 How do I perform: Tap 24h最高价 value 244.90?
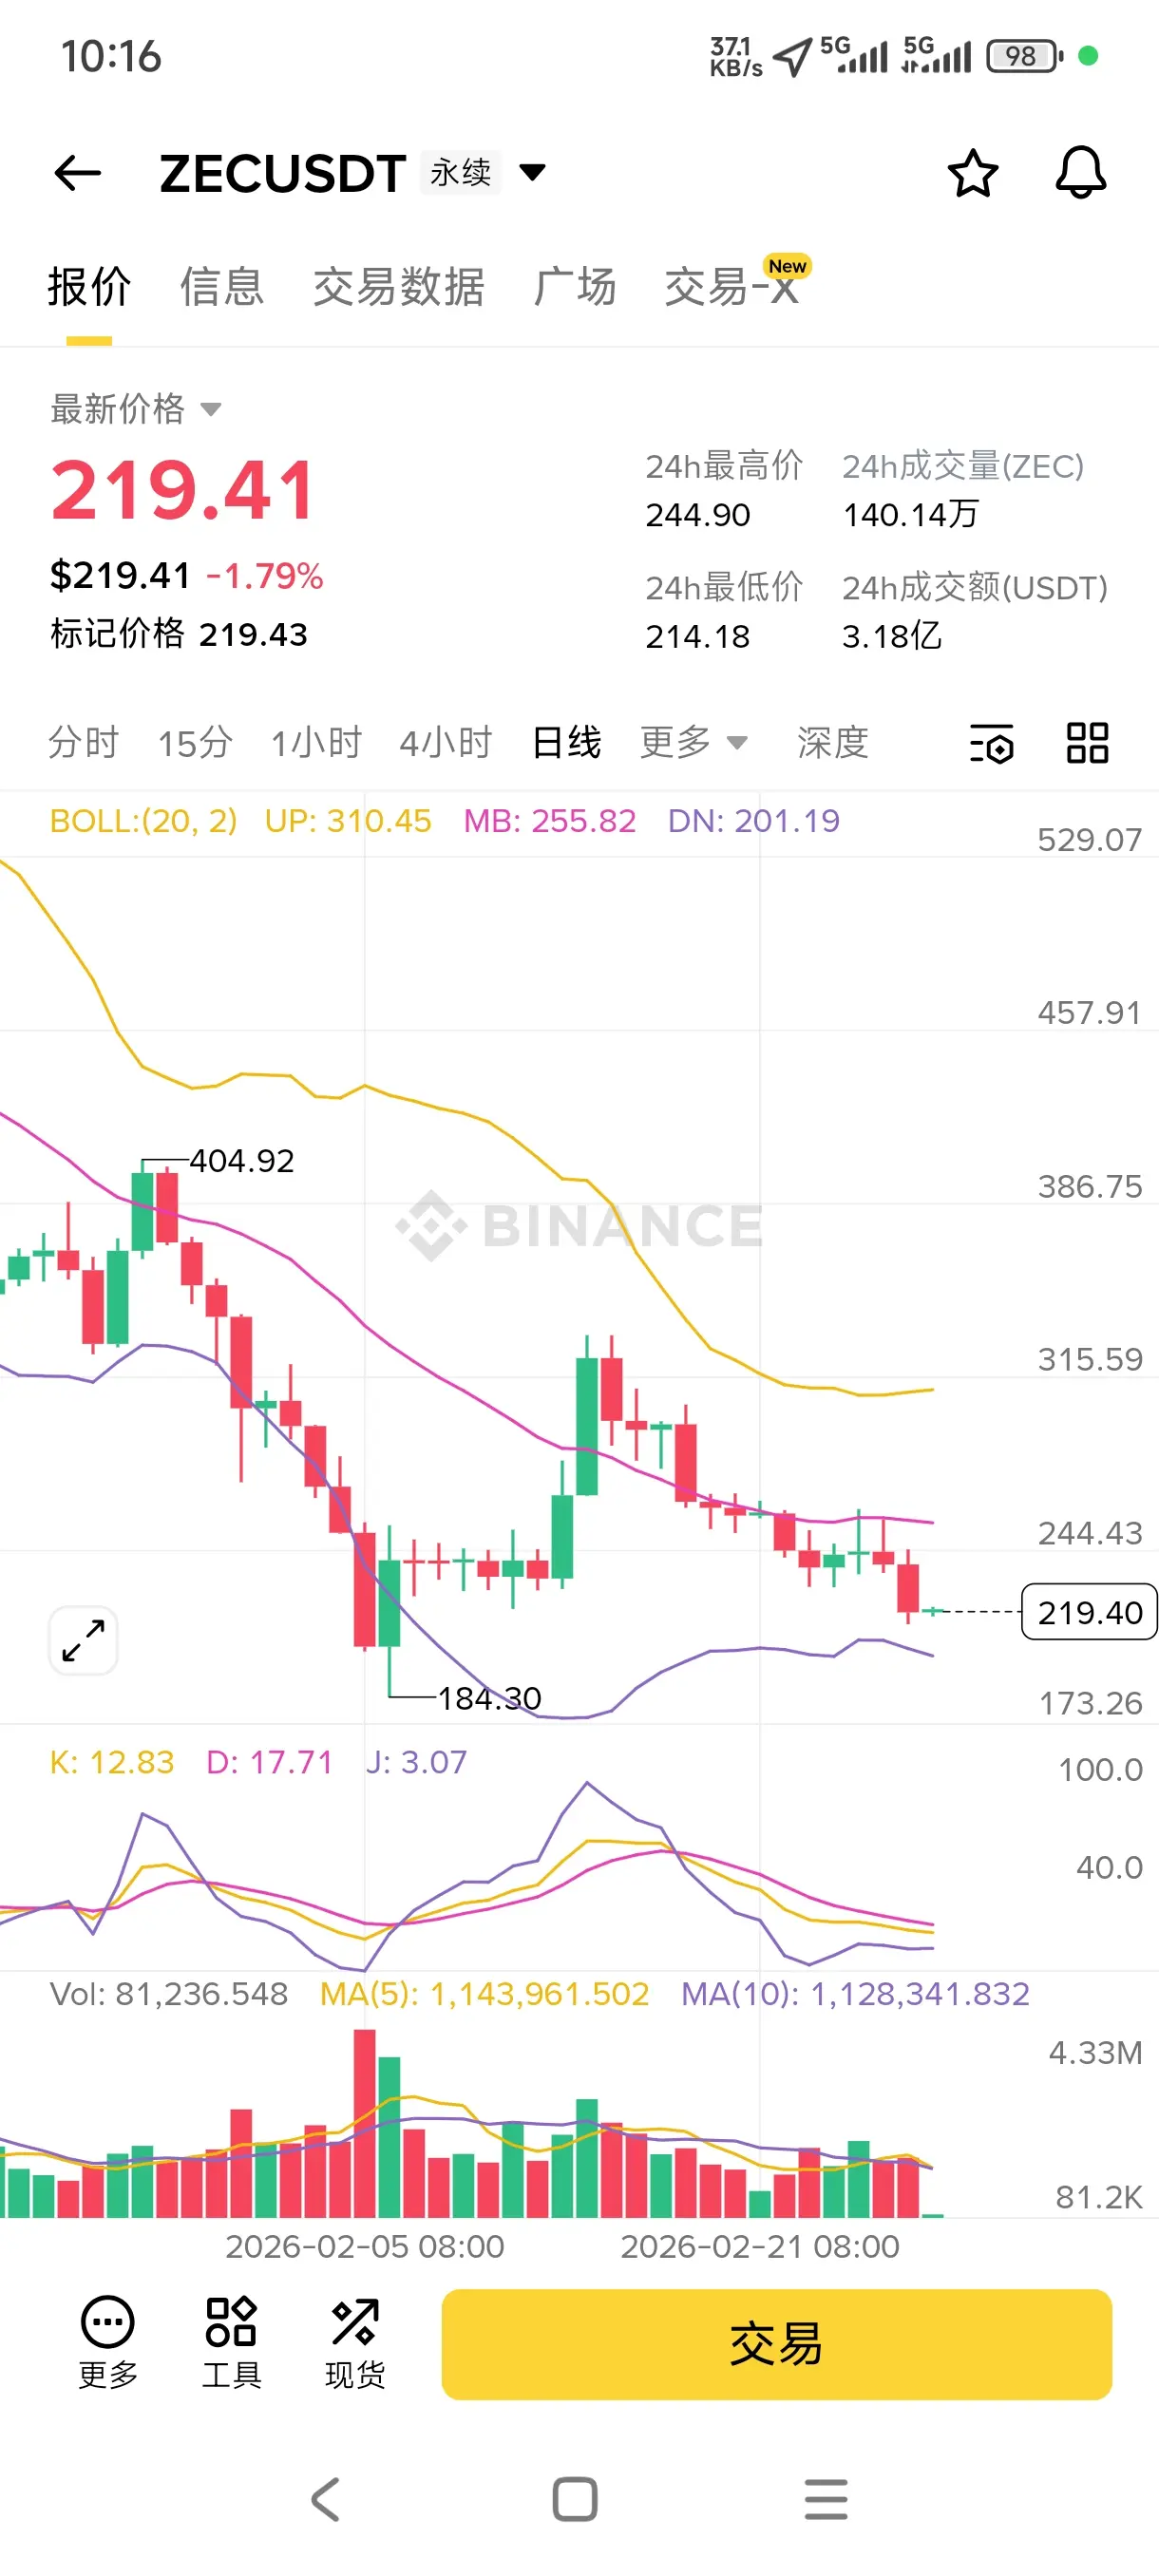(x=698, y=515)
